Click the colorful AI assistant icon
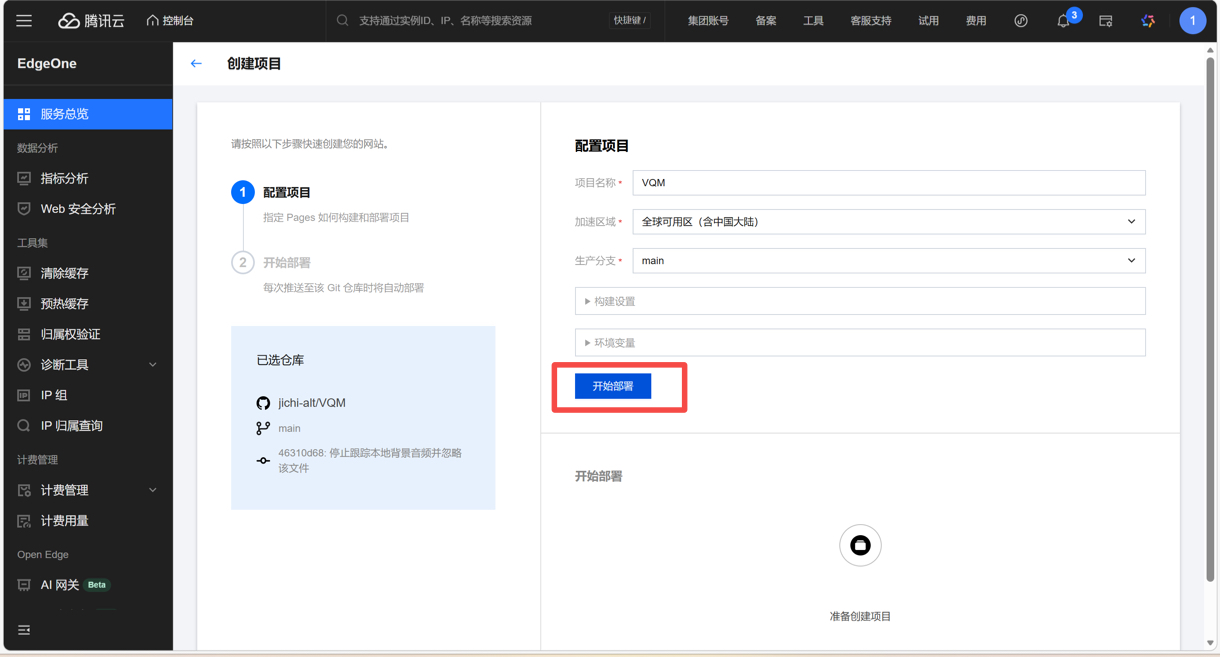 pyautogui.click(x=1148, y=21)
